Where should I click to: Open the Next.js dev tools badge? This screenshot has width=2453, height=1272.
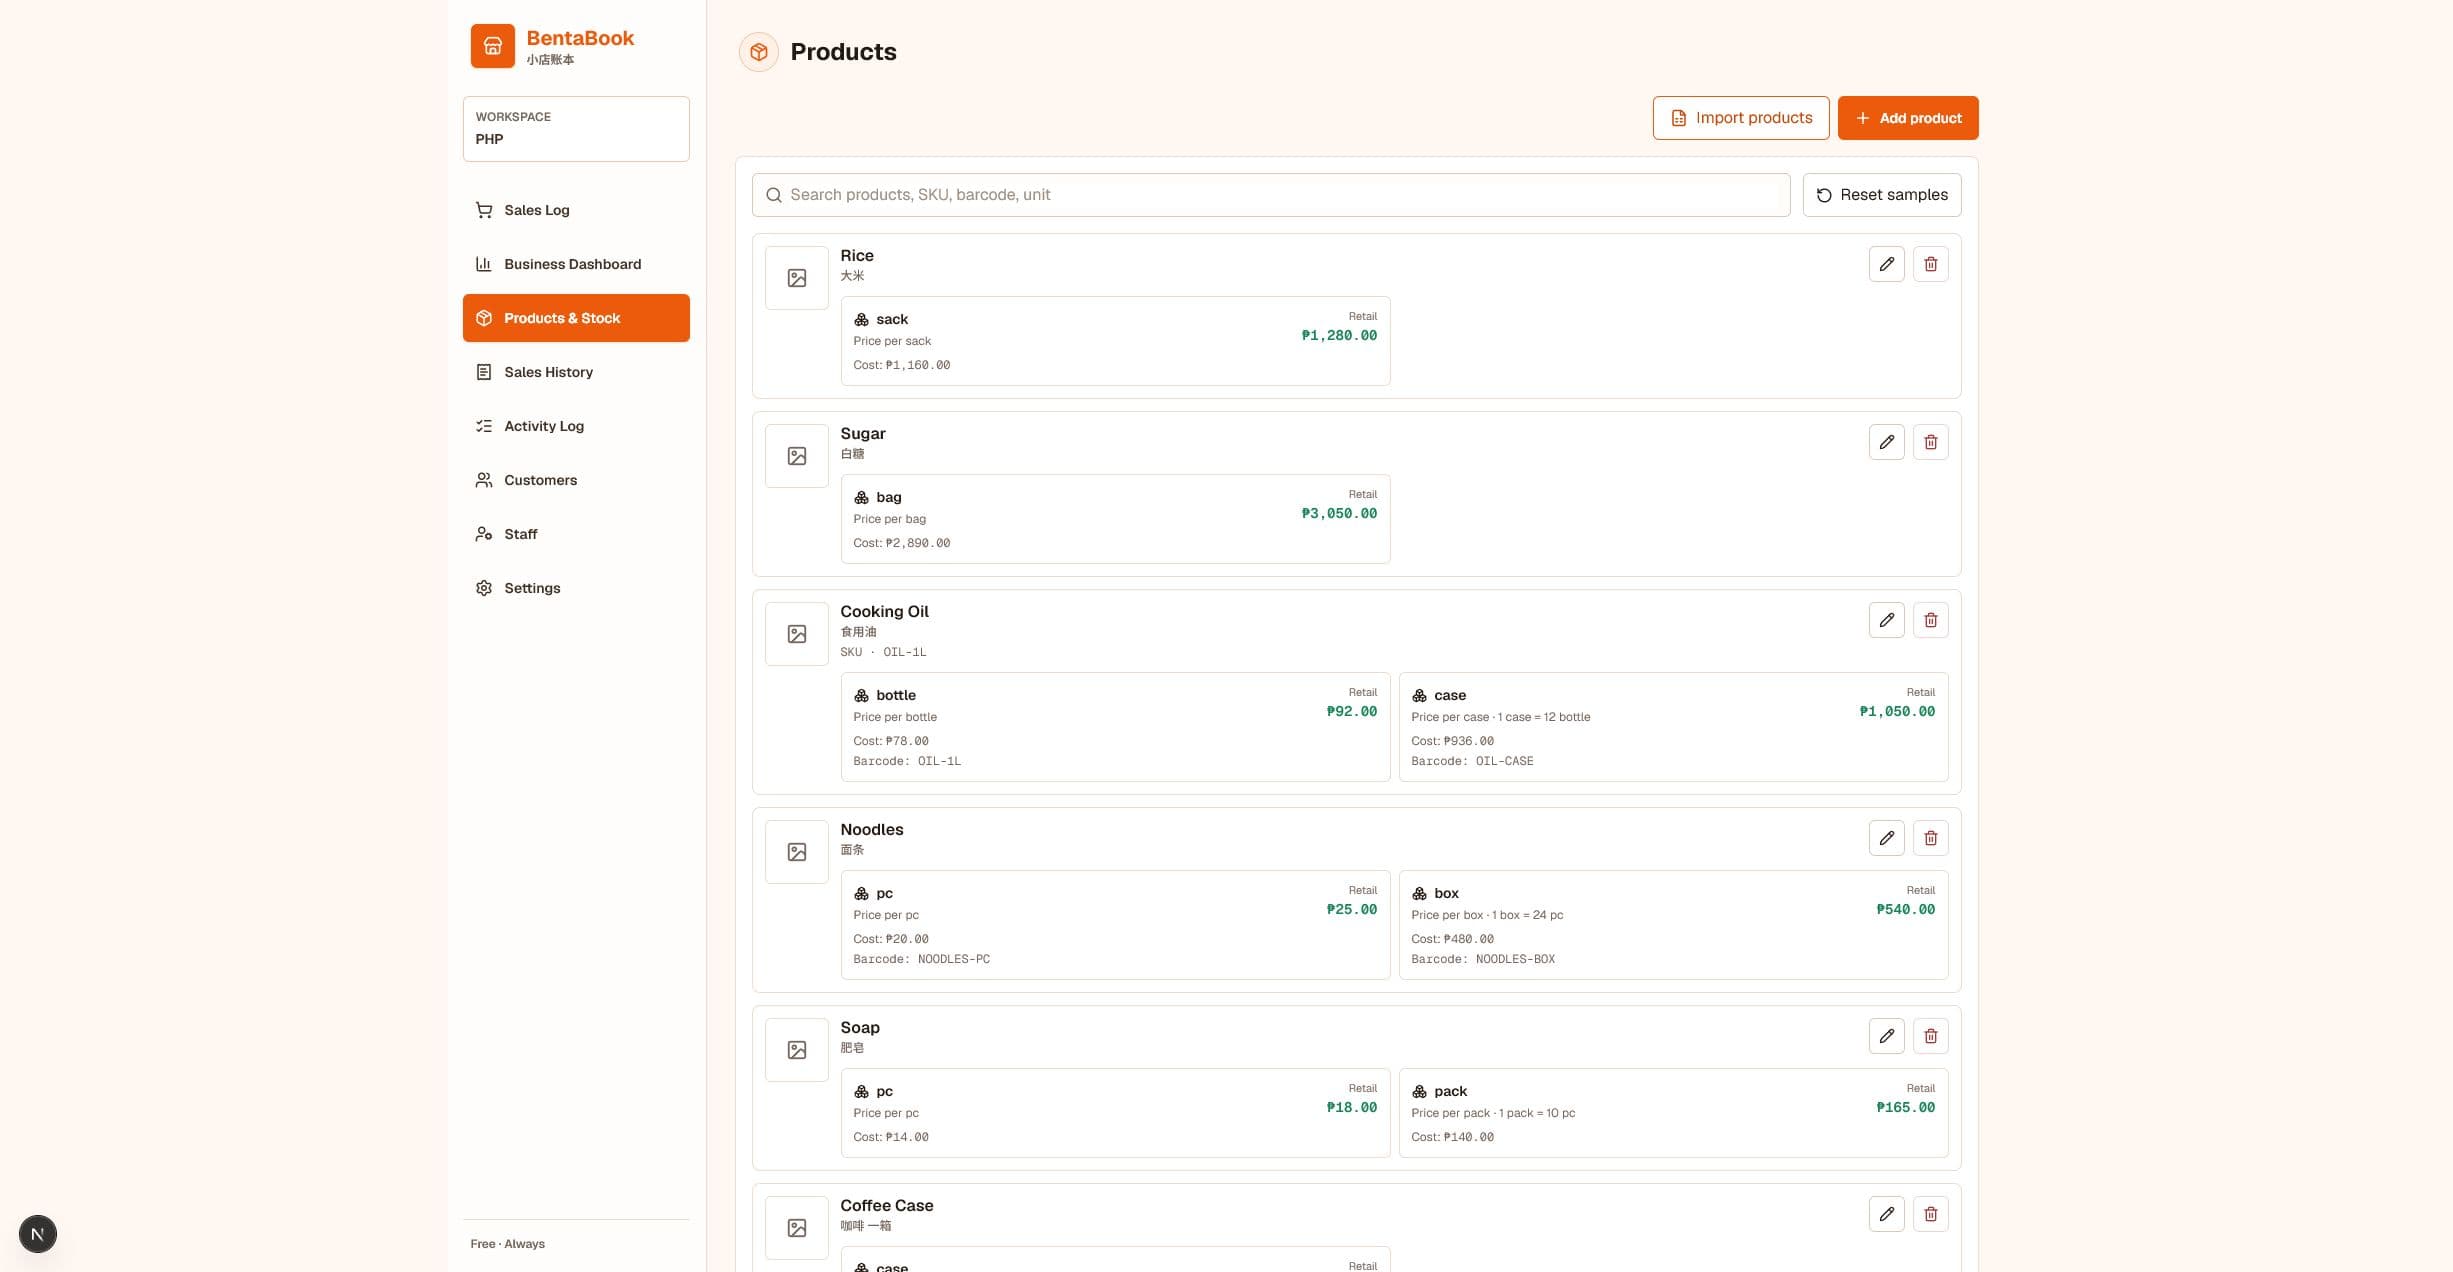38,1233
